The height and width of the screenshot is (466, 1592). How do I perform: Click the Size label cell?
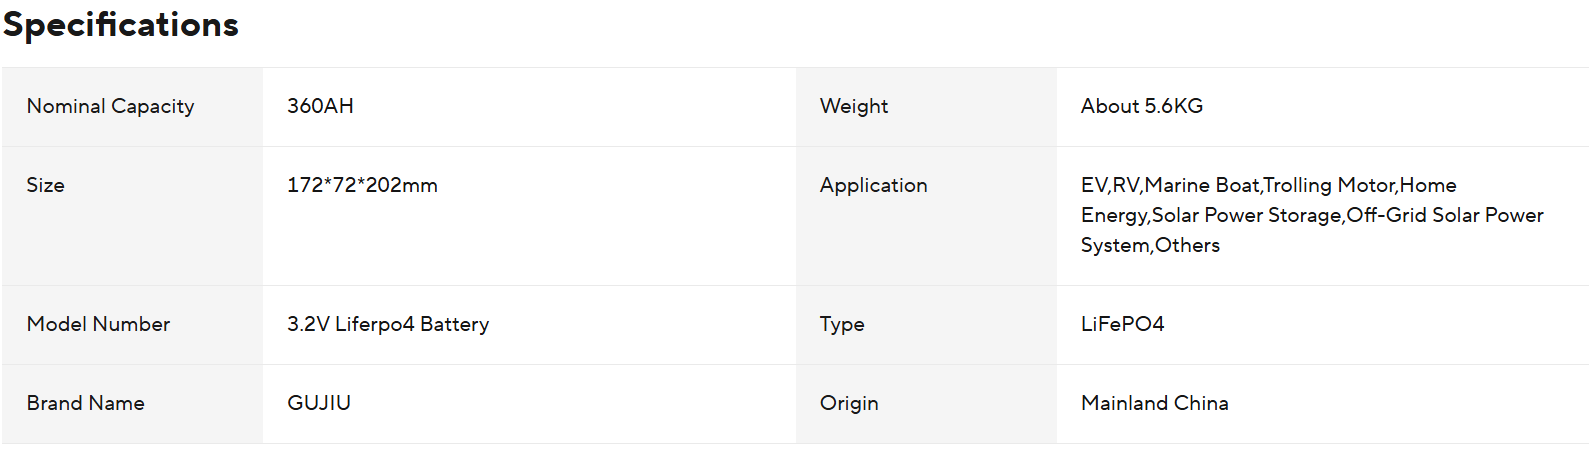(45, 185)
